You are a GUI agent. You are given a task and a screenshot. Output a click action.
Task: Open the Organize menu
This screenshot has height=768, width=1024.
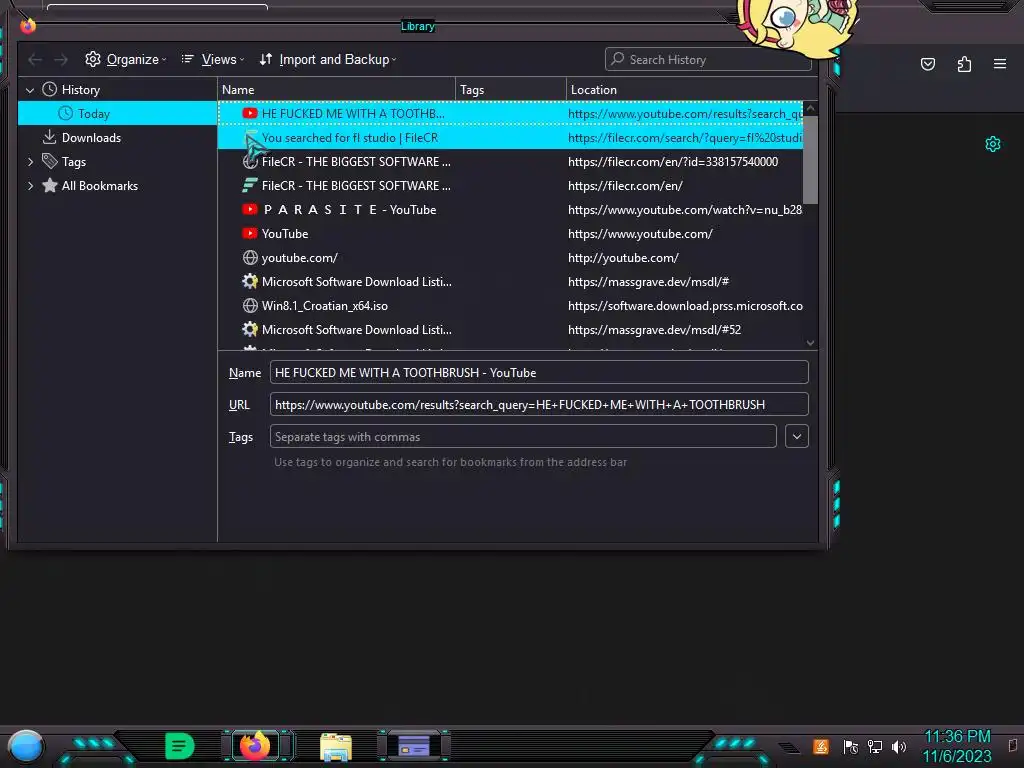click(x=125, y=59)
